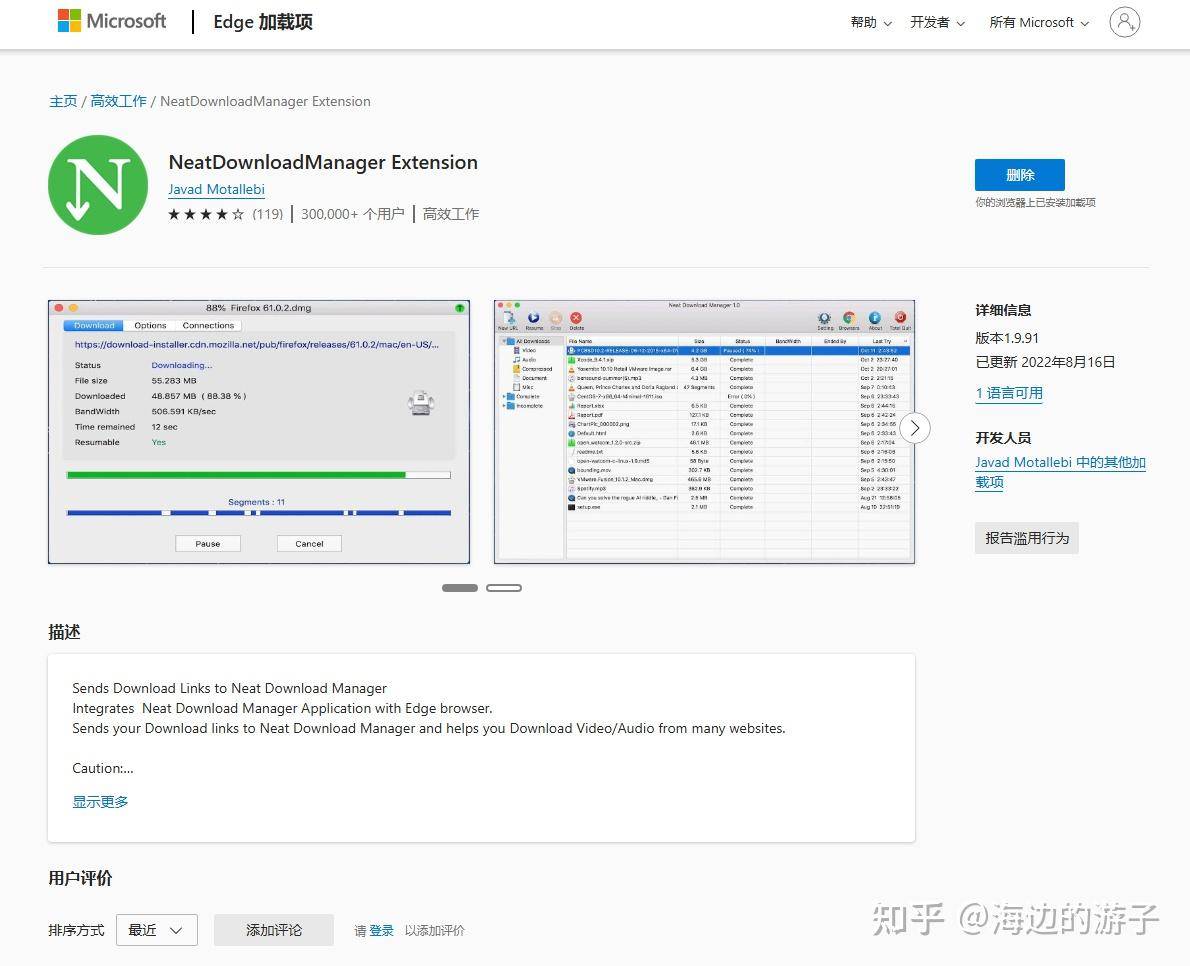The width and height of the screenshot is (1190, 966).
Task: Click the 你的浏览器上已安装加载项 notice
Action: click(x=1035, y=203)
